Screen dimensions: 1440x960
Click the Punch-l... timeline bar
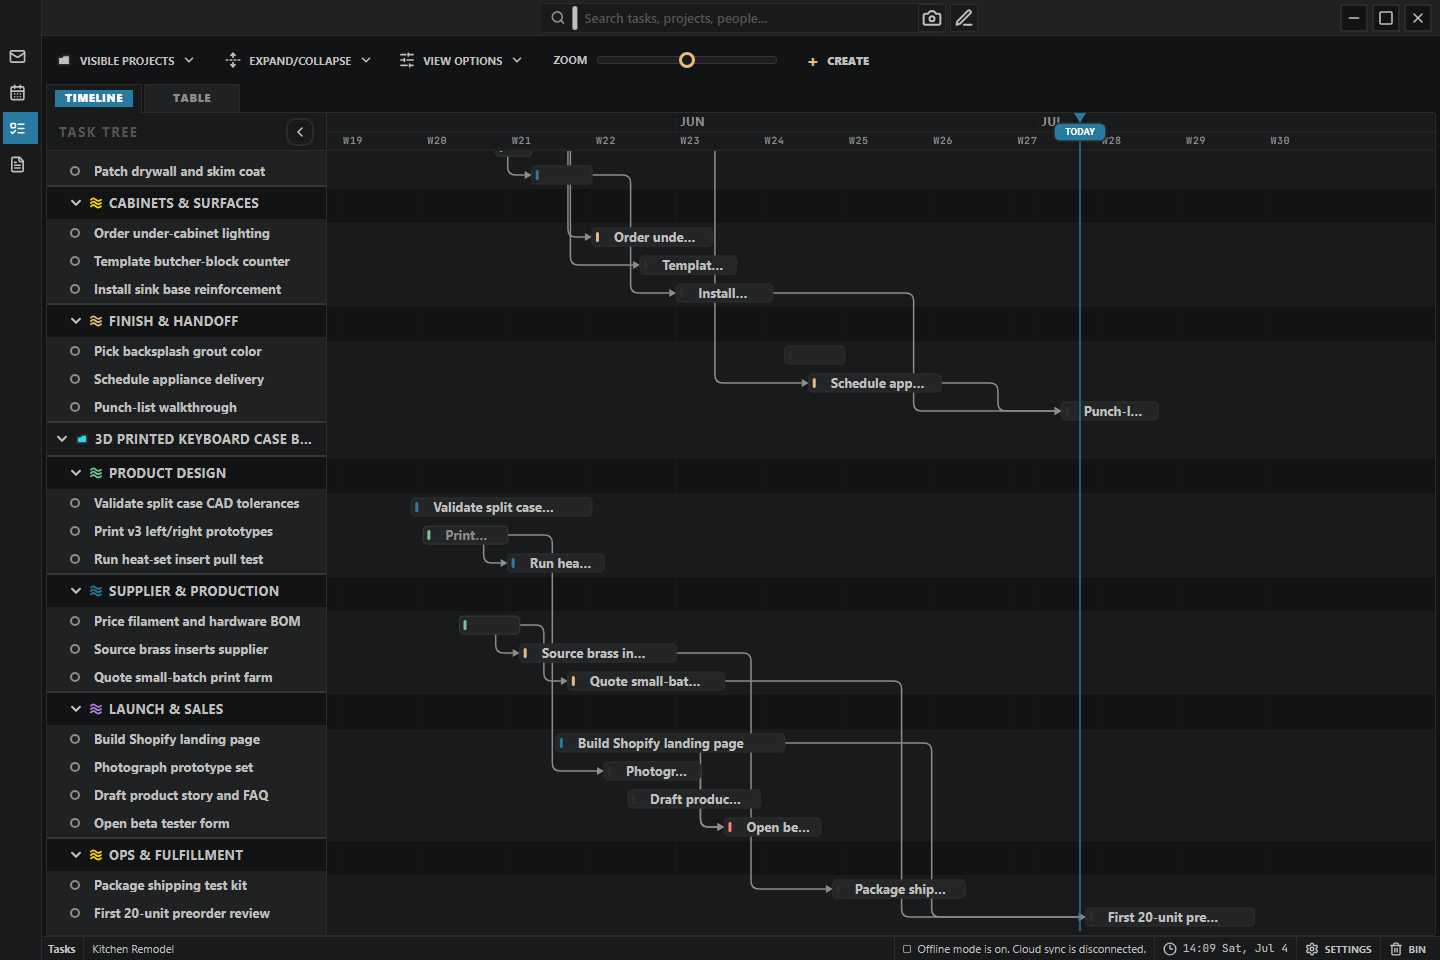click(1110, 411)
